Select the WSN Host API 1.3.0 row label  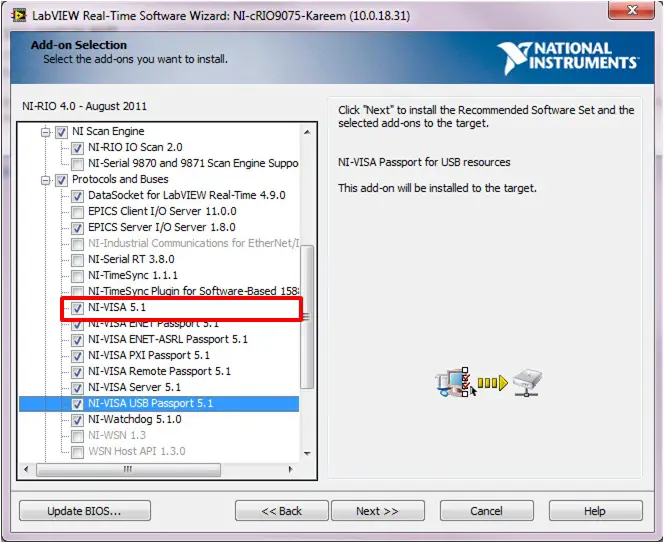click(x=137, y=452)
